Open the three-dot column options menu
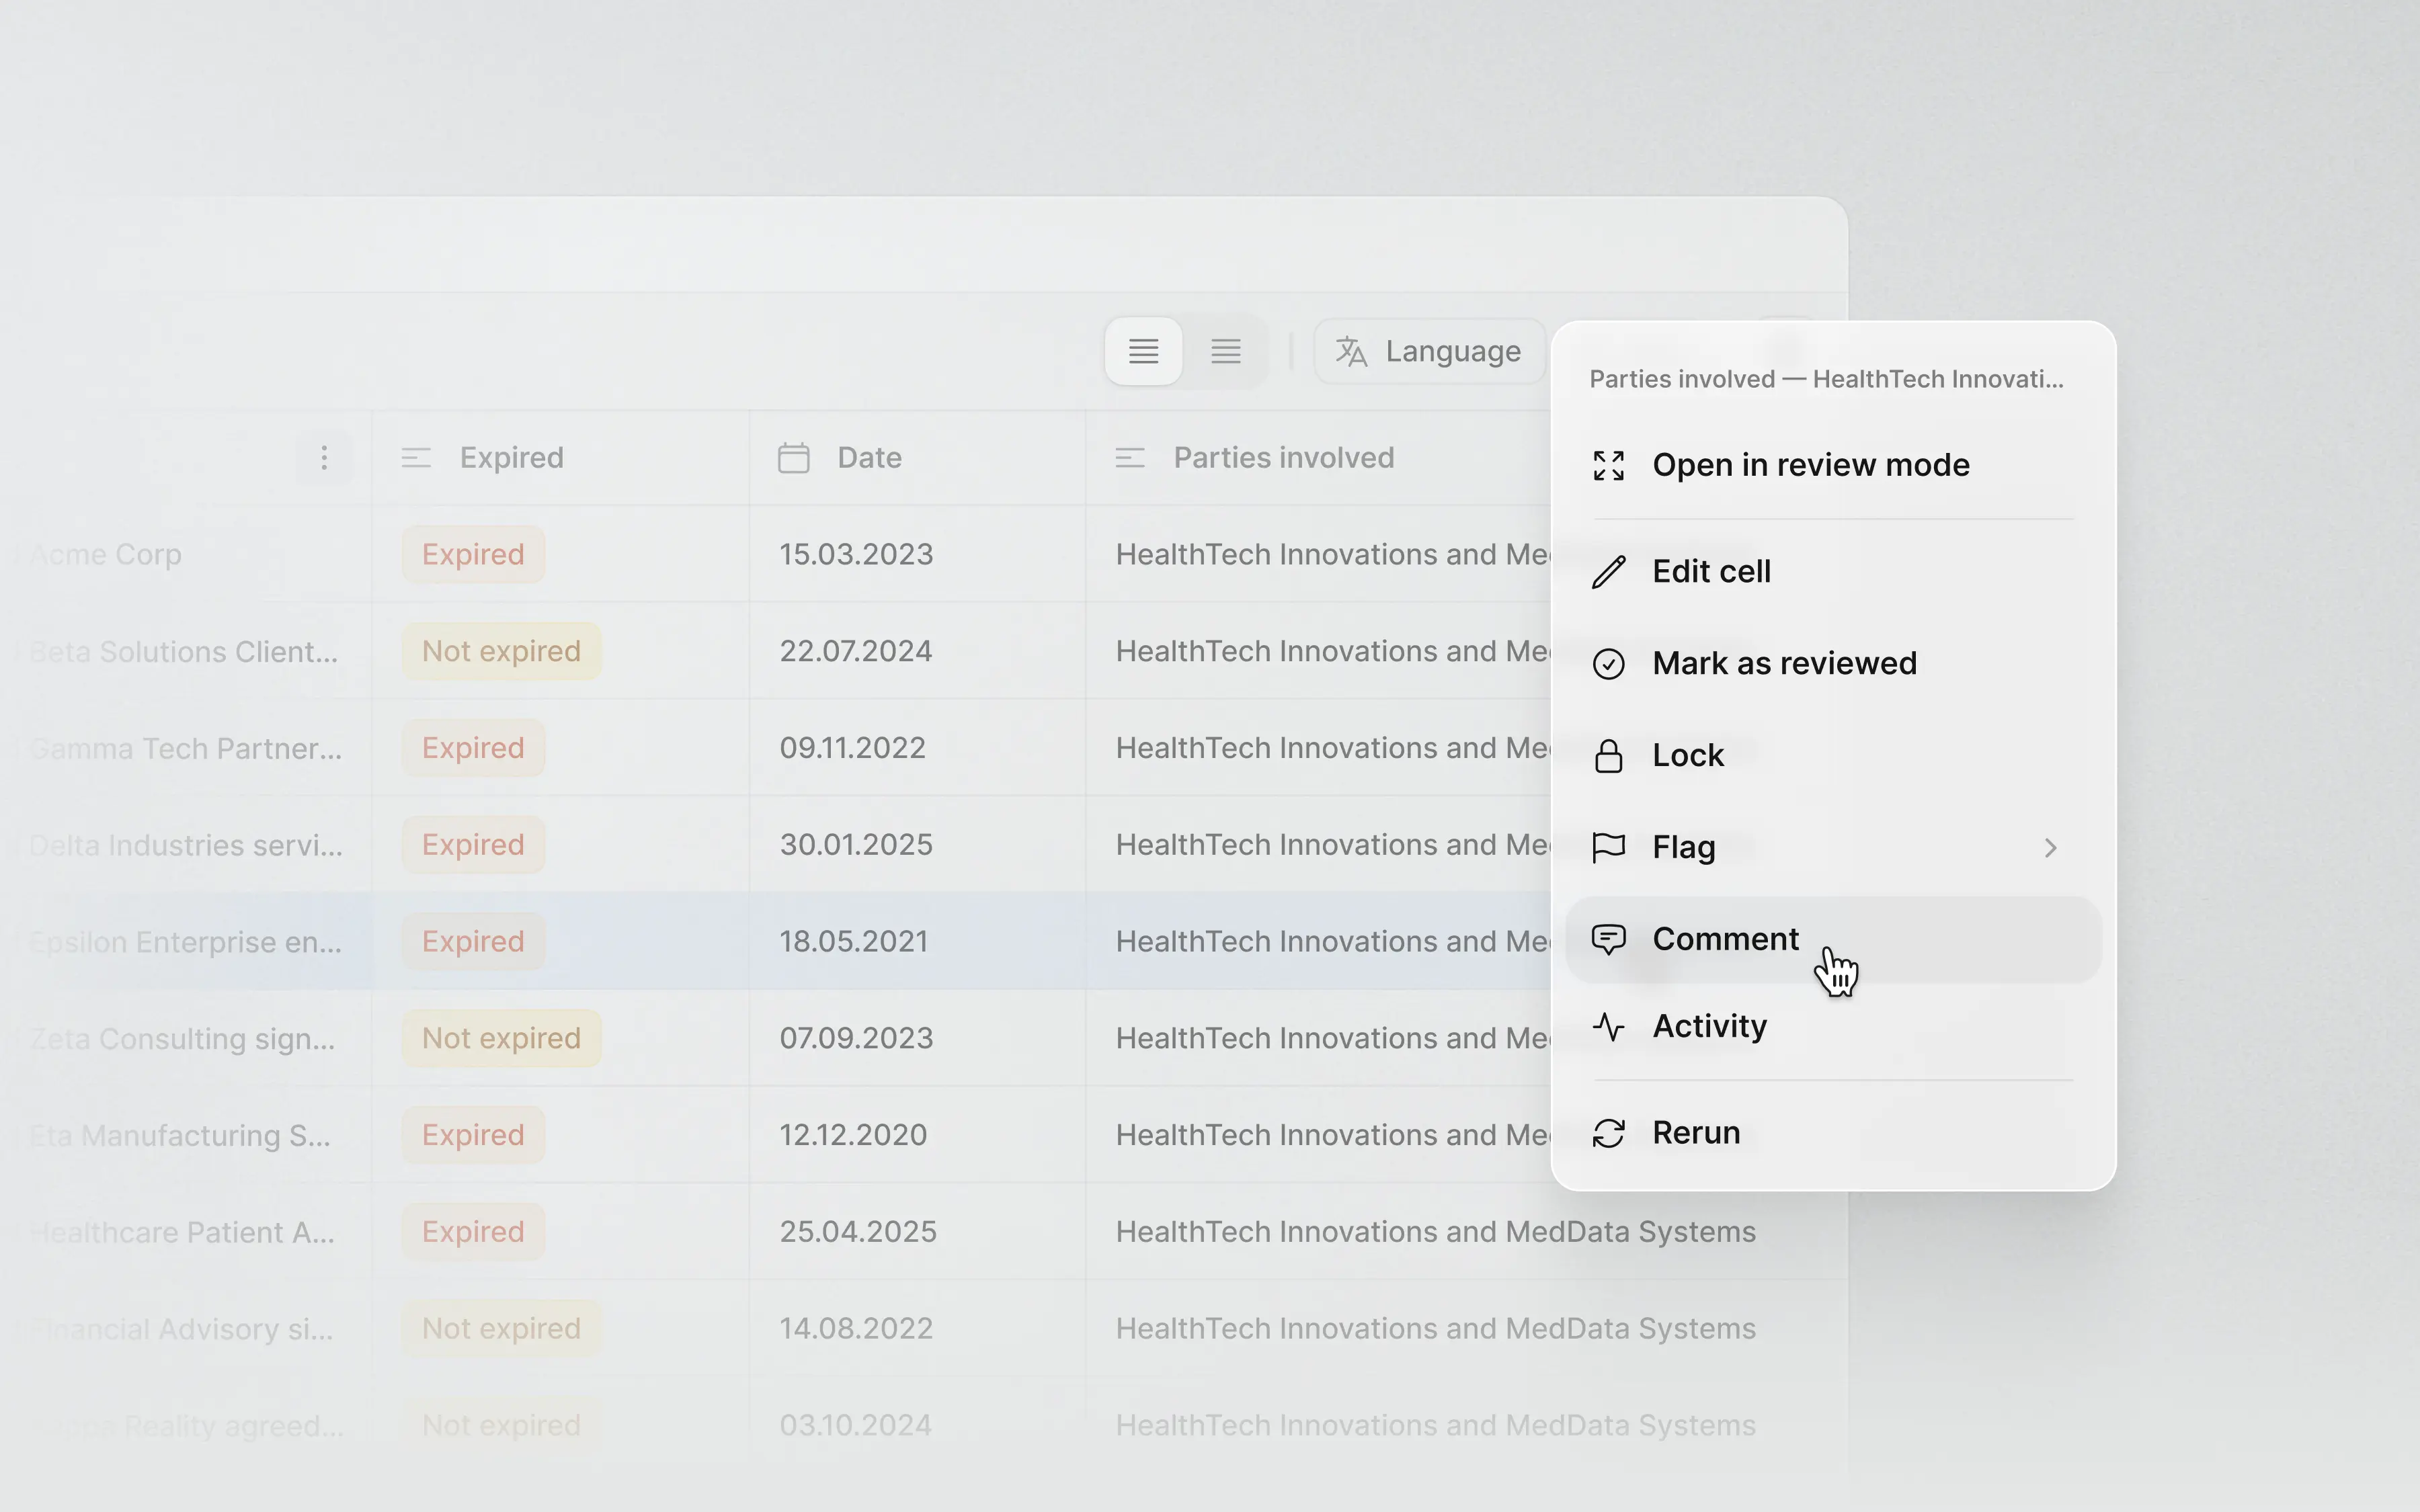Screen dimensions: 2420x1512 [x=324, y=458]
